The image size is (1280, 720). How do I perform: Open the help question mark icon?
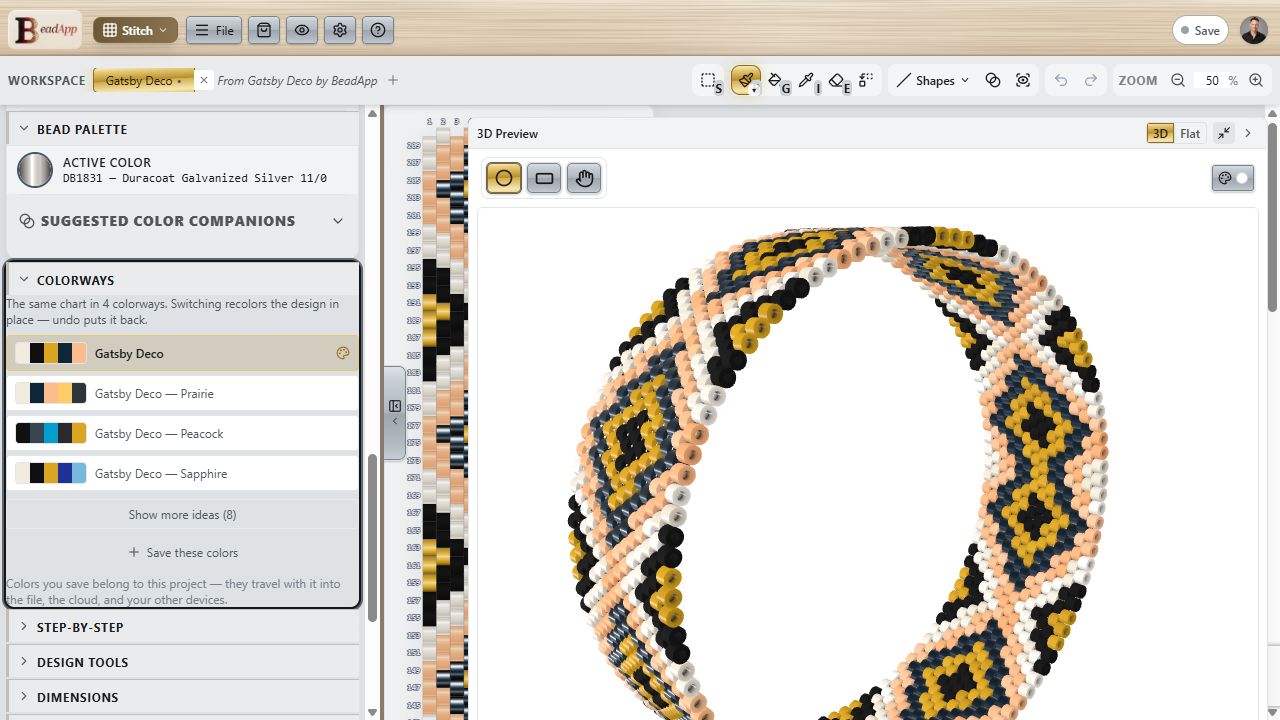point(378,30)
